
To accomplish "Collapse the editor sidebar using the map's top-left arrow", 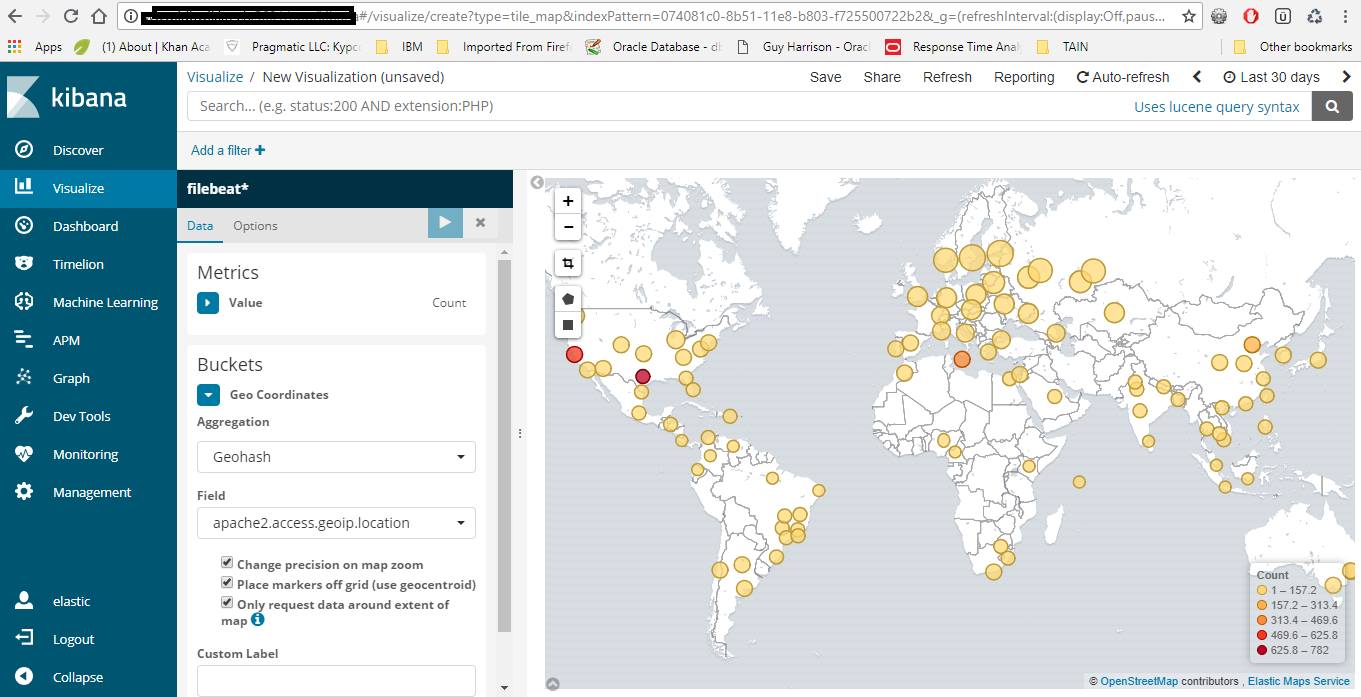I will 537,182.
